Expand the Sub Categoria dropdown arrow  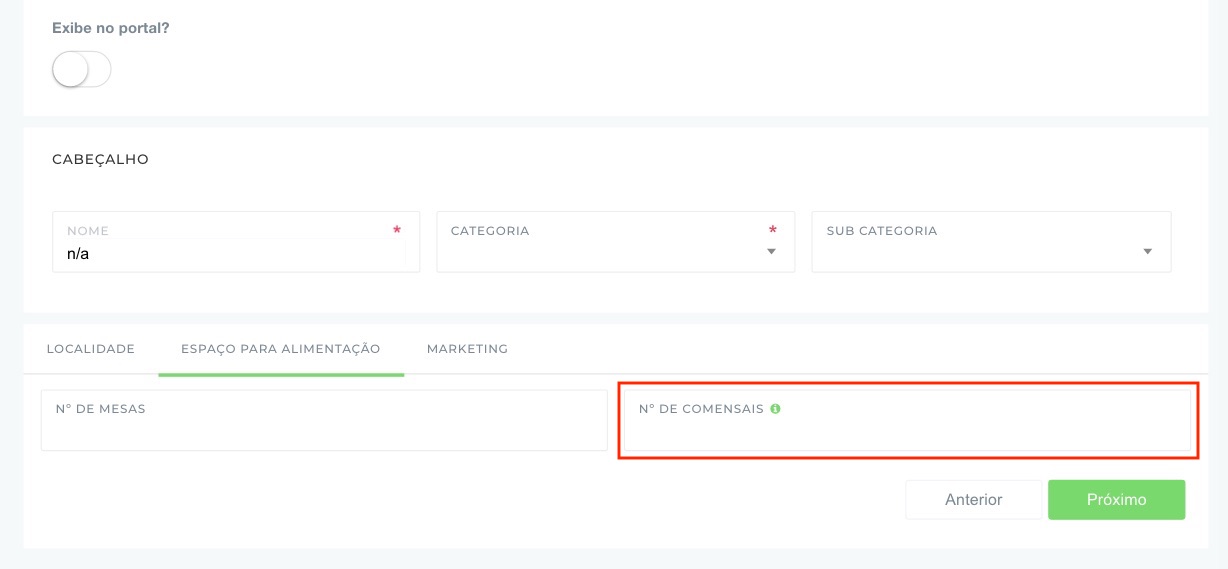[1147, 252]
